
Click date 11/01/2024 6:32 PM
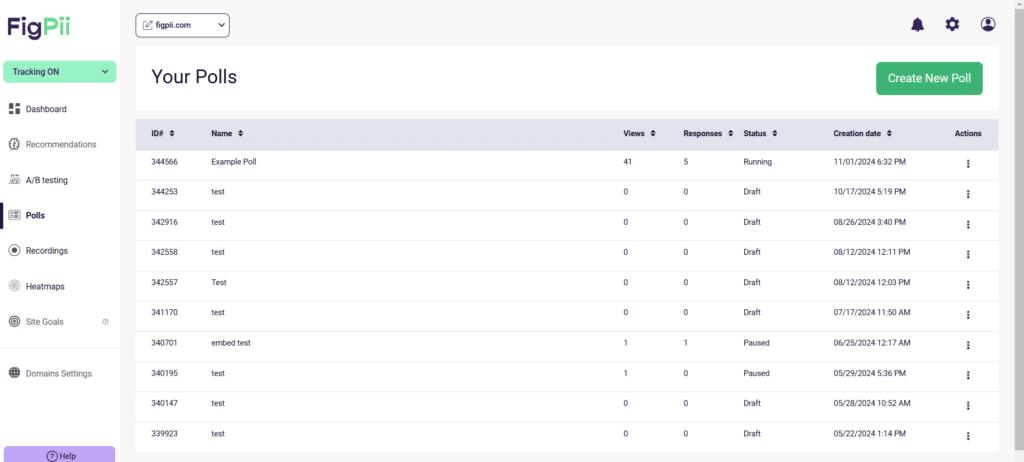pyautogui.click(x=869, y=161)
